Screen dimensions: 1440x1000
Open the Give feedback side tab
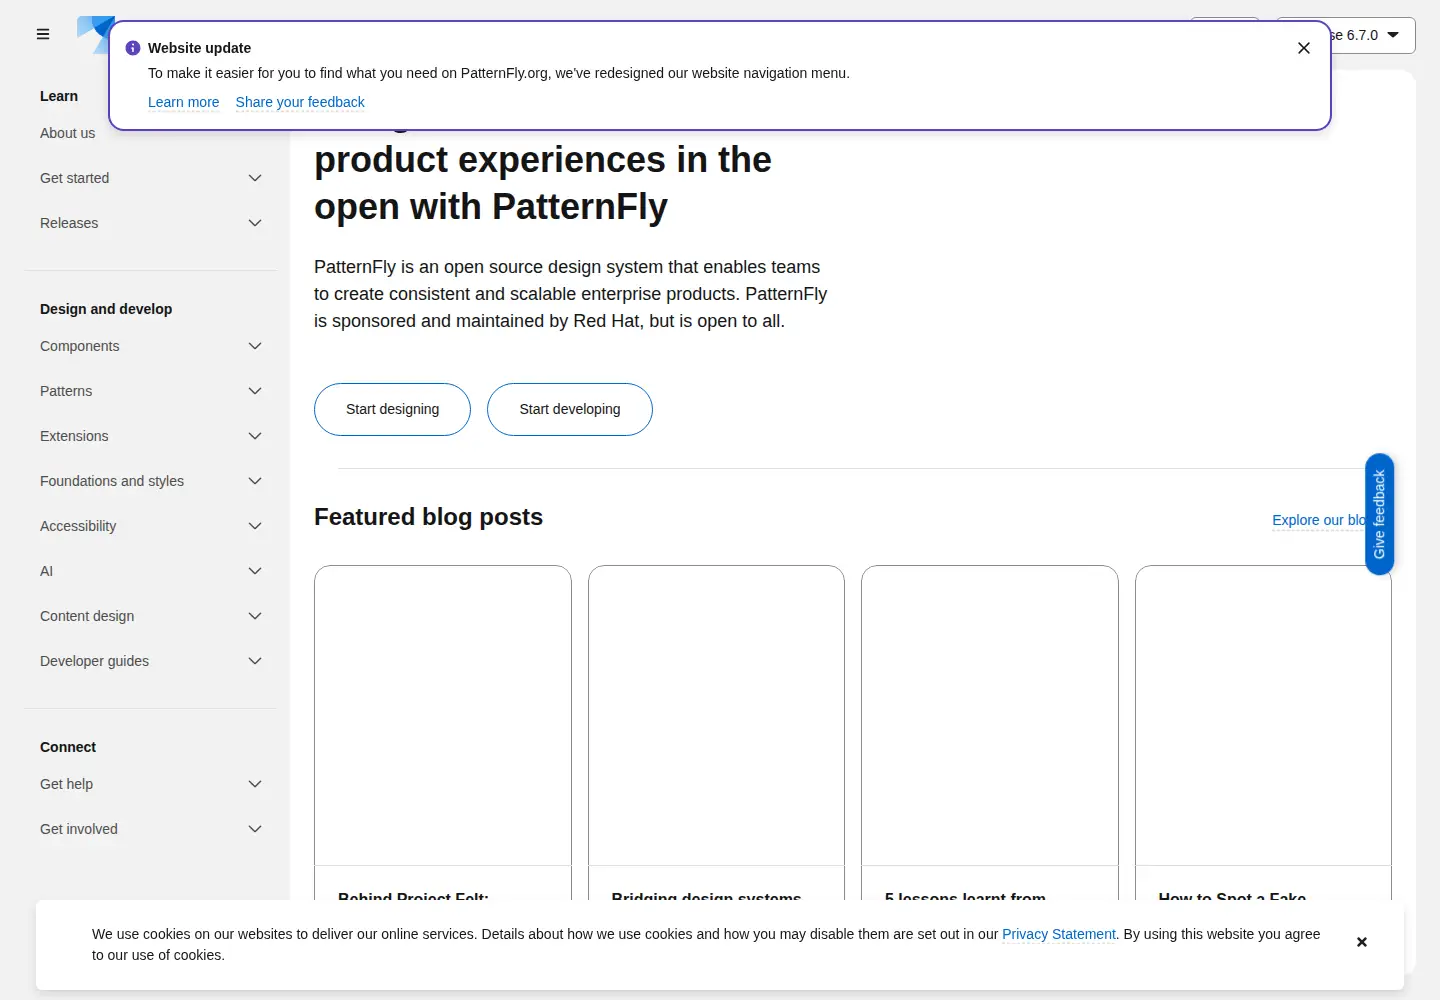click(x=1379, y=514)
